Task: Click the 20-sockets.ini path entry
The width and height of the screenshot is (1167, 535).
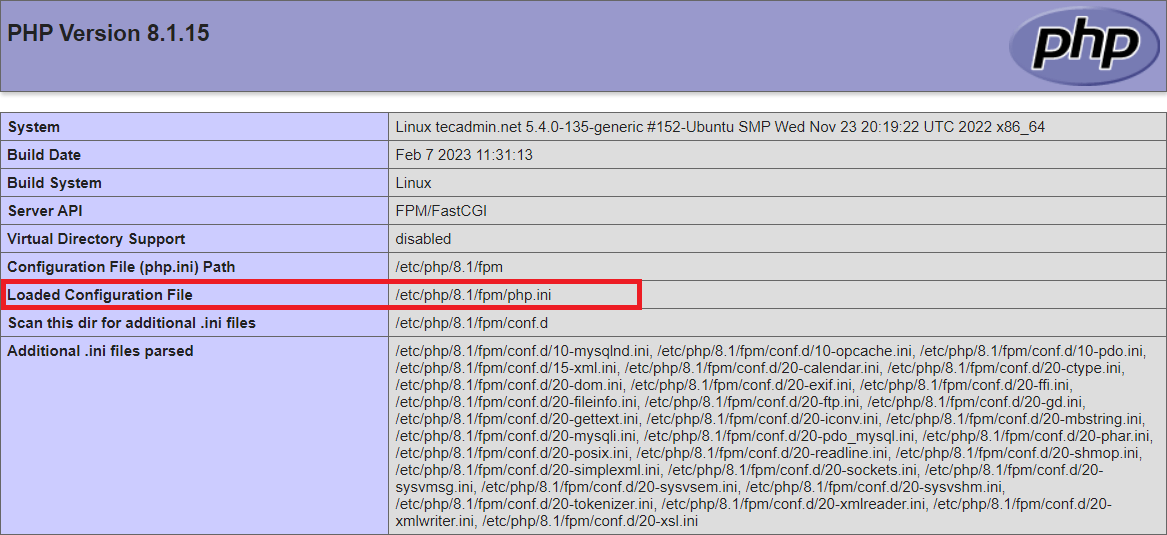Action: [x=795, y=470]
